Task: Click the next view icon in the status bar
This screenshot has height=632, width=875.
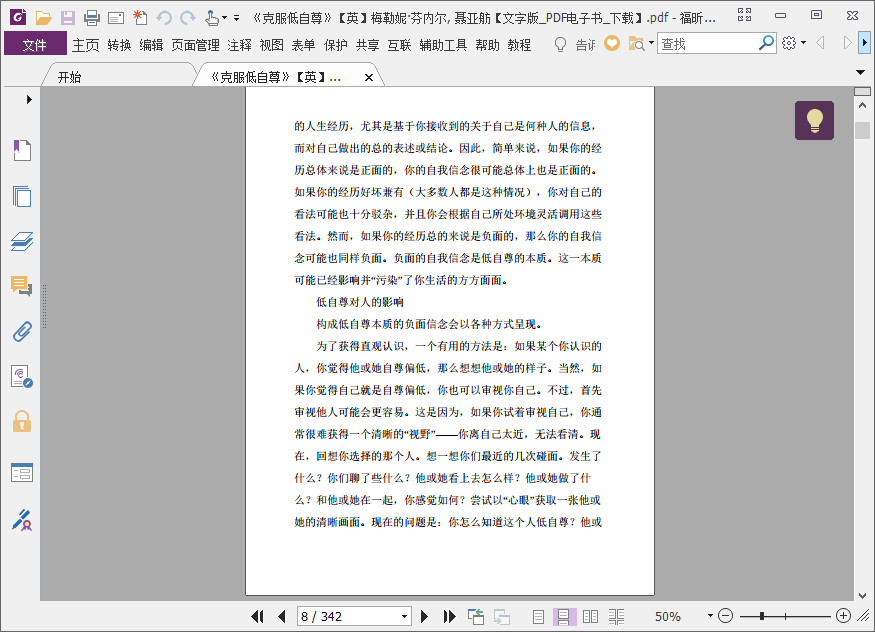Action: pos(502,616)
